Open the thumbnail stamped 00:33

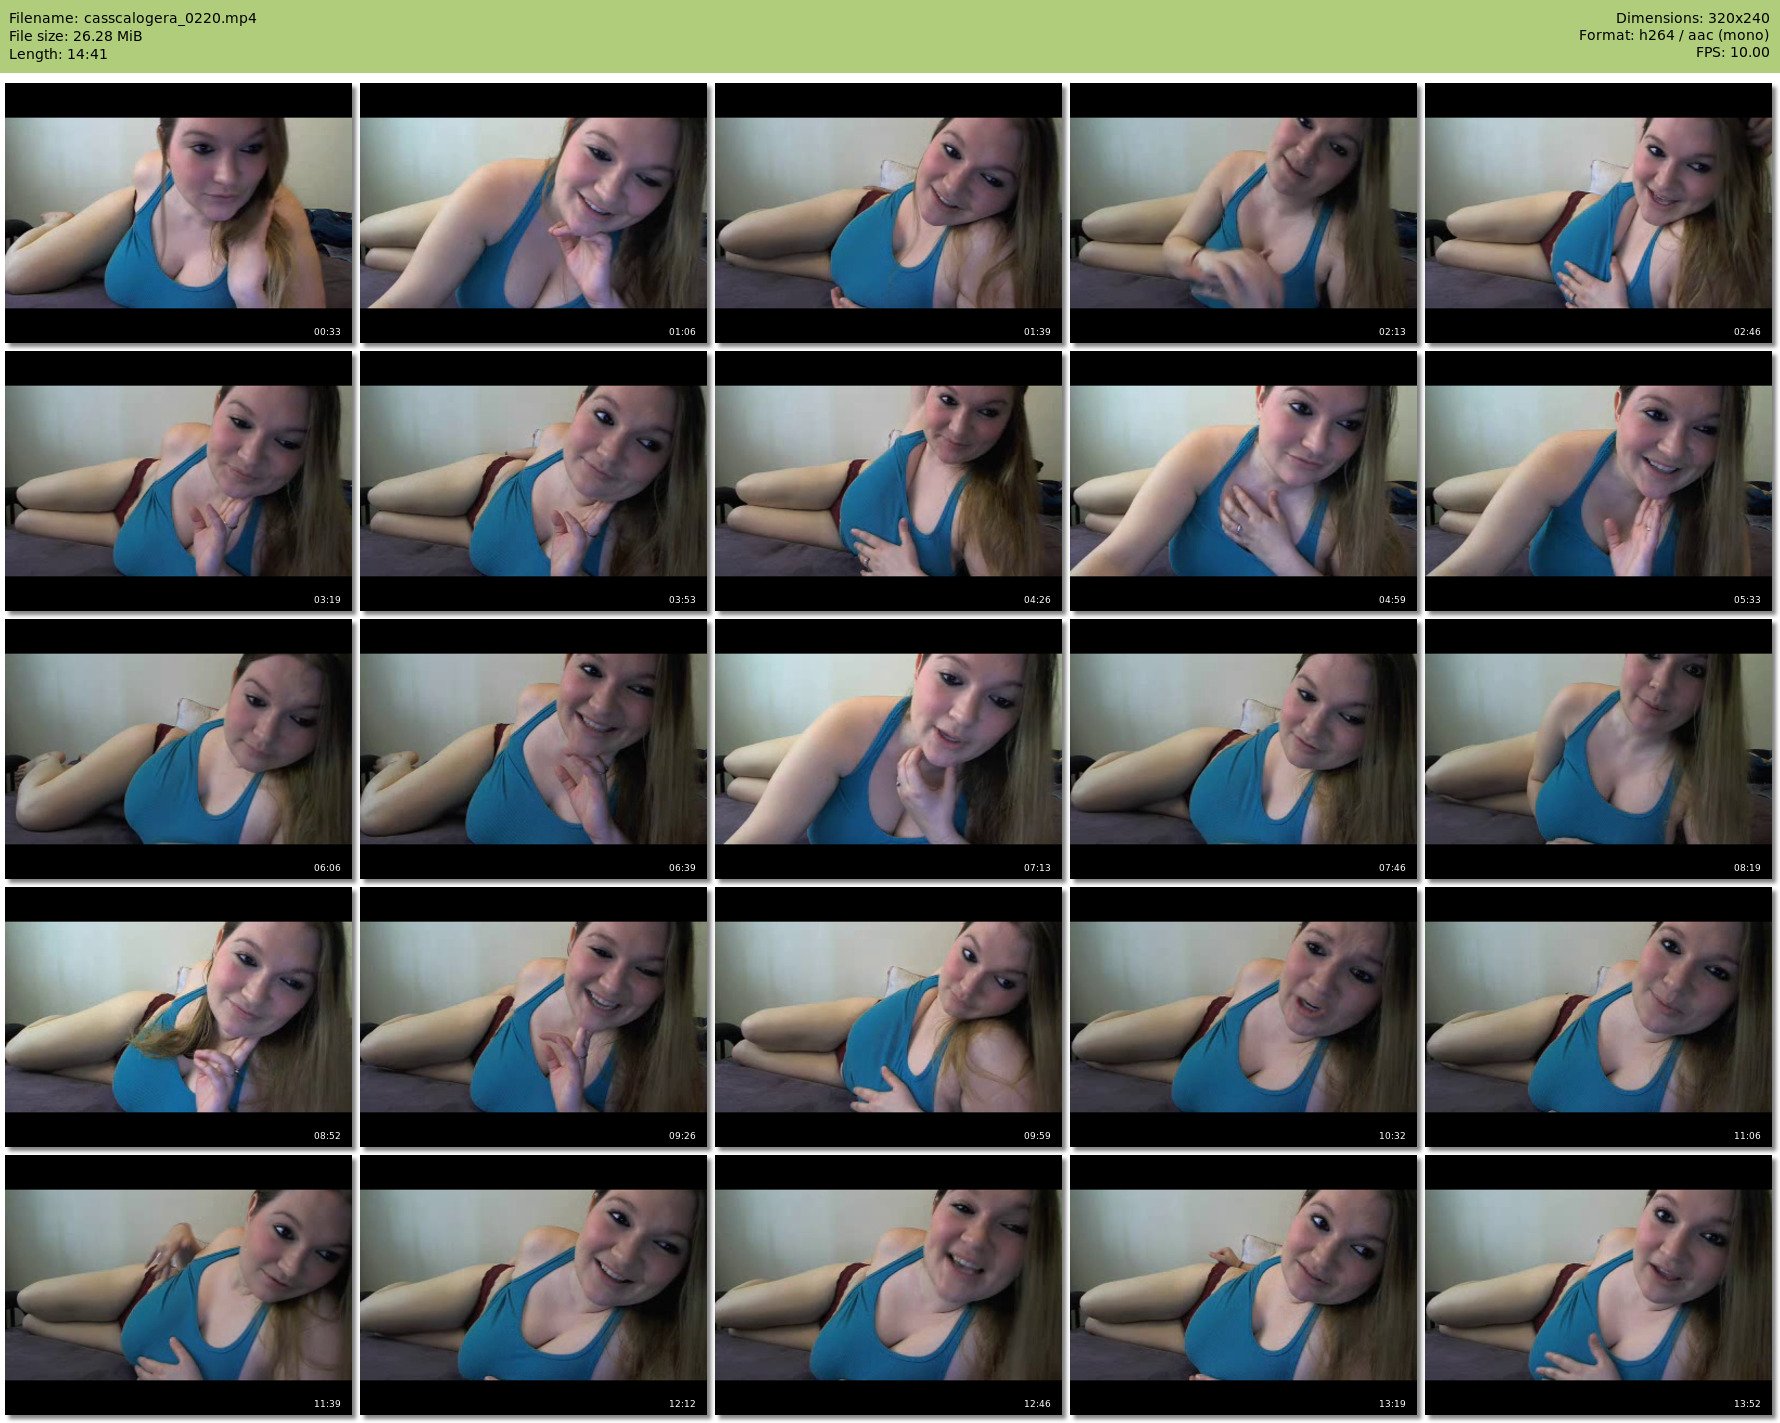pyautogui.click(x=179, y=213)
